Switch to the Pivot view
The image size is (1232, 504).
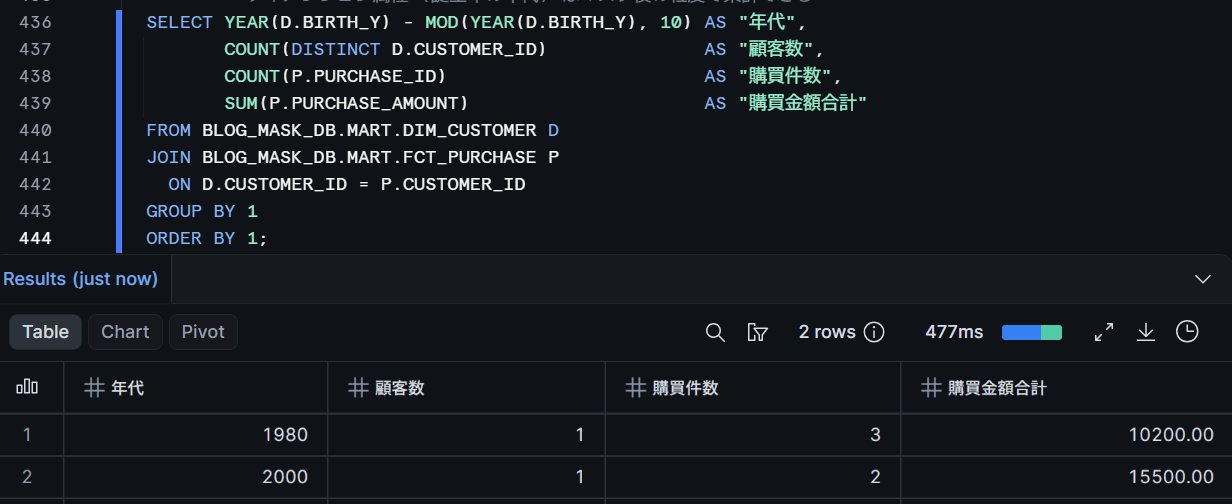[203, 332]
